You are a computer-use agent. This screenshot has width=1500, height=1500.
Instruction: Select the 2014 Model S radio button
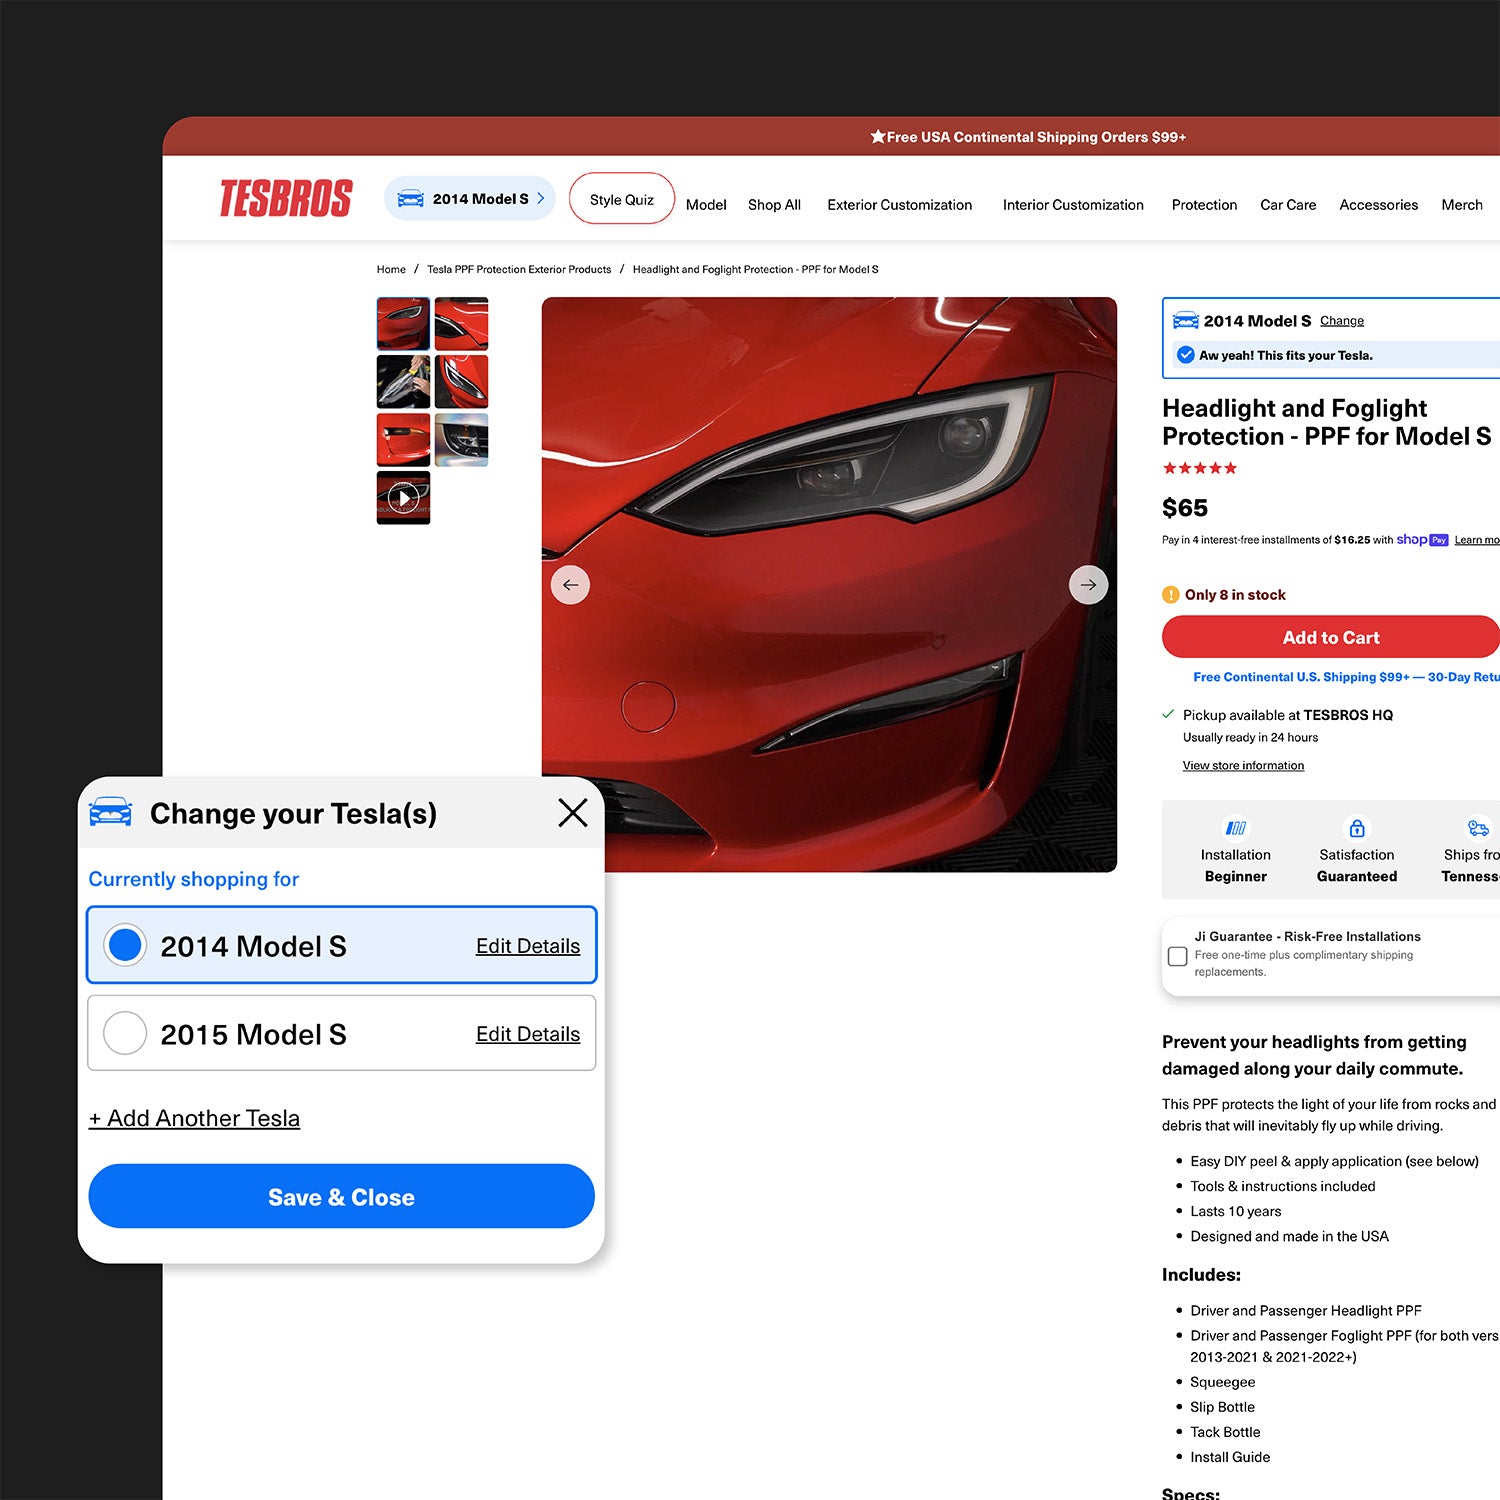click(125, 945)
